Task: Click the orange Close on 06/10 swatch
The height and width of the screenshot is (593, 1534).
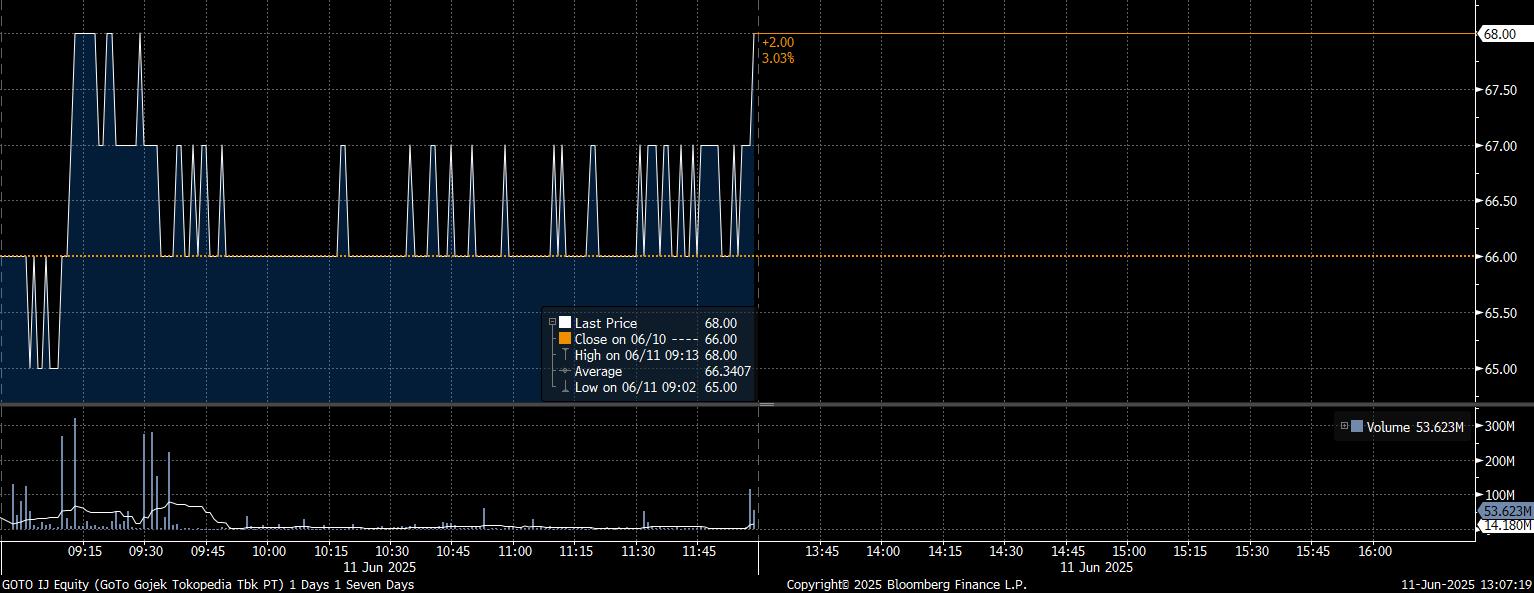Action: click(565, 339)
